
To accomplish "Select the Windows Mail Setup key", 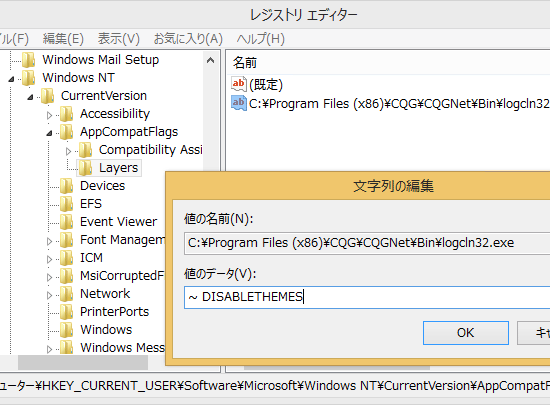I will pyautogui.click(x=101, y=60).
